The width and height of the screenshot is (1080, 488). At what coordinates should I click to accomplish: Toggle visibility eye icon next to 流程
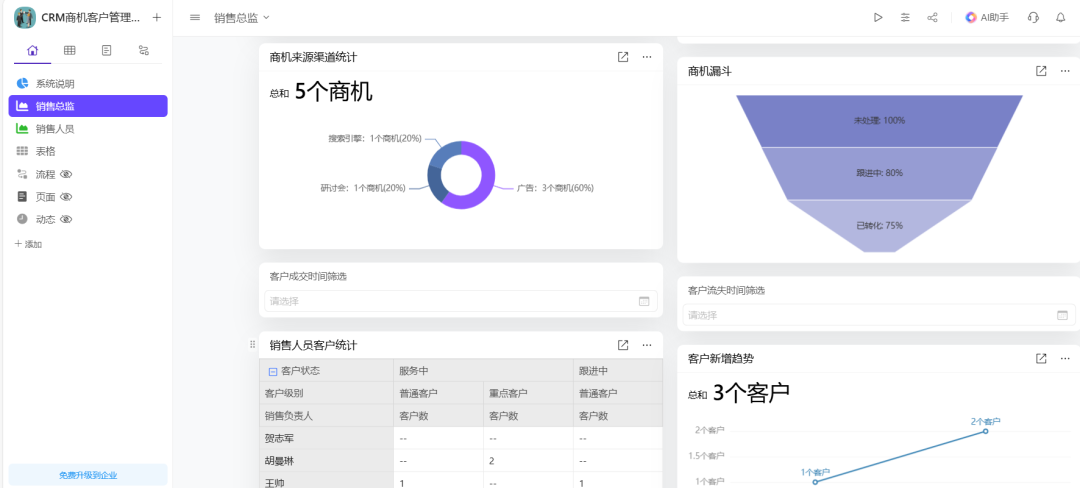[x=67, y=174]
